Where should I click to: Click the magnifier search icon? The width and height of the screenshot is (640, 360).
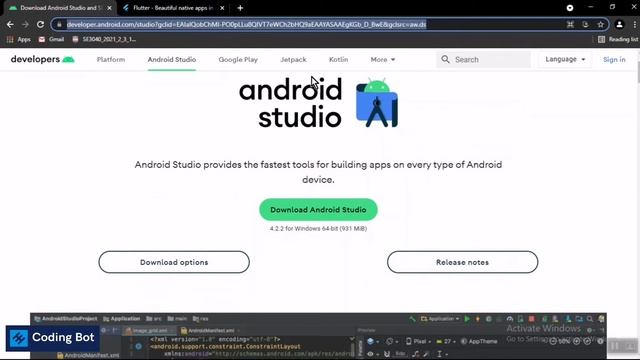445,60
